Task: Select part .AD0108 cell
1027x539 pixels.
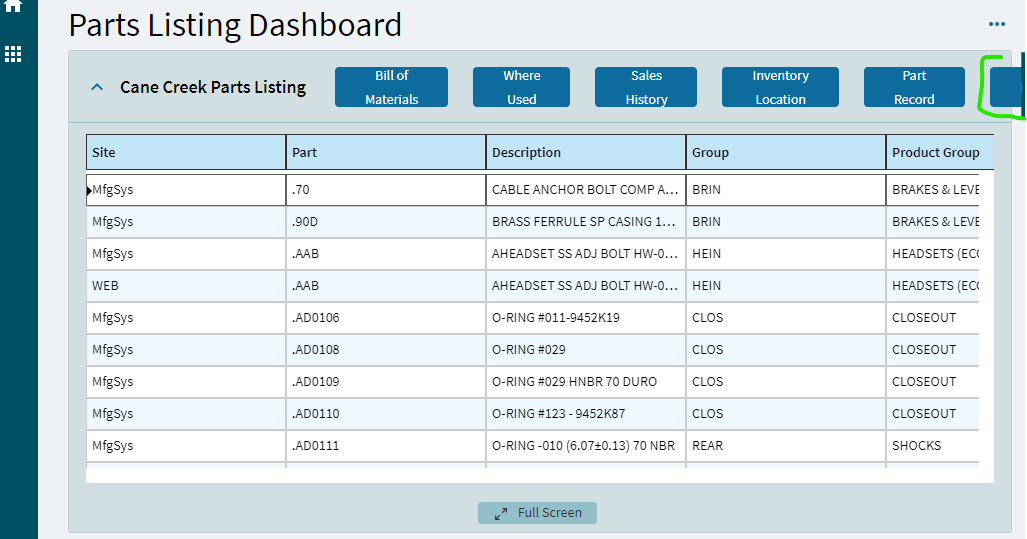Action: click(386, 350)
